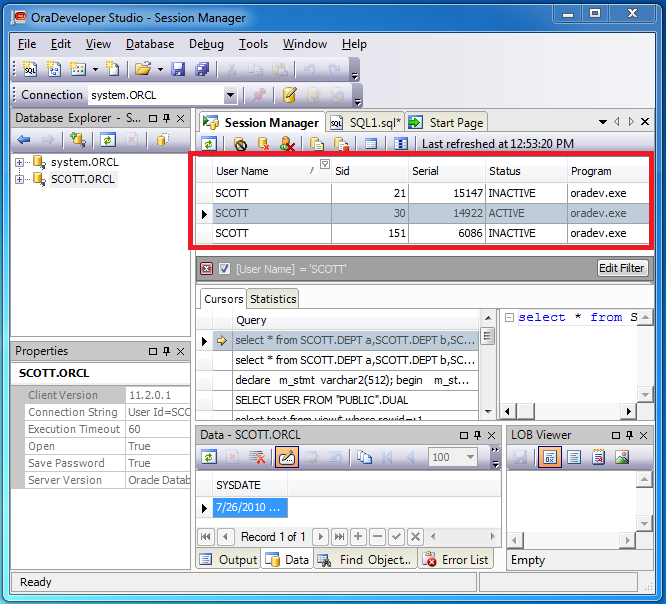Click the Open file folder icon
This screenshot has height=604, width=666.
pos(143,69)
